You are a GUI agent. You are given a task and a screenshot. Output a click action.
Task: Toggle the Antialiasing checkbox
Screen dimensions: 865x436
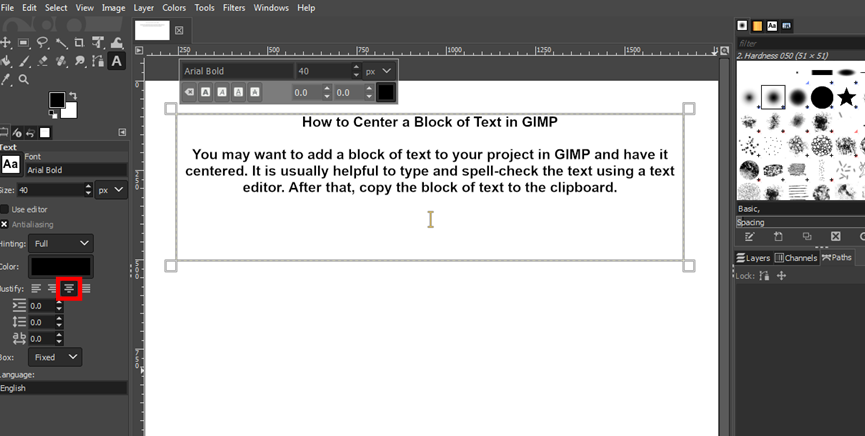pyautogui.click(x=4, y=224)
